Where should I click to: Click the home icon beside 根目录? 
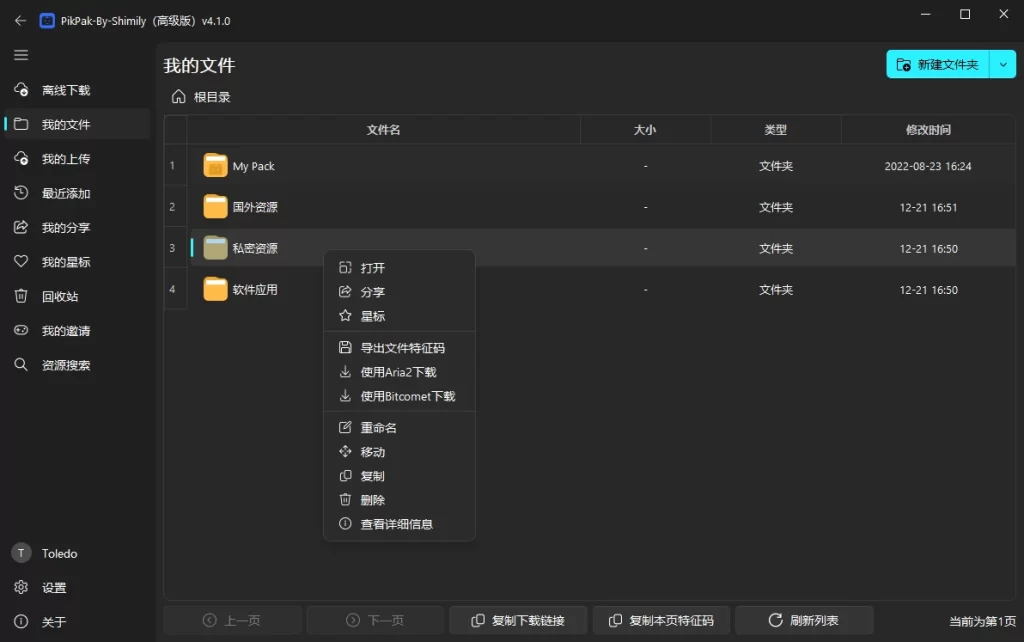coord(179,97)
